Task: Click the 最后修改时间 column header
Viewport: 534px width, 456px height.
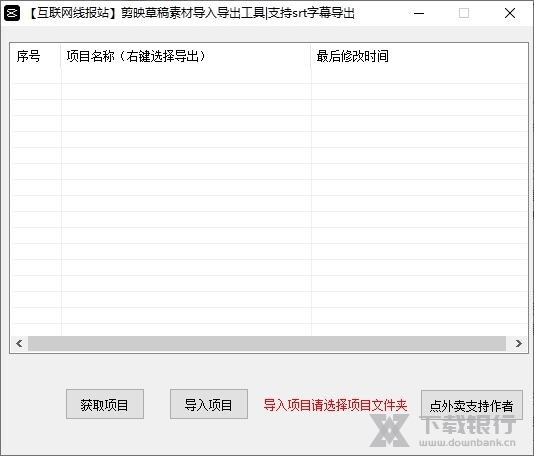Action: click(x=419, y=56)
